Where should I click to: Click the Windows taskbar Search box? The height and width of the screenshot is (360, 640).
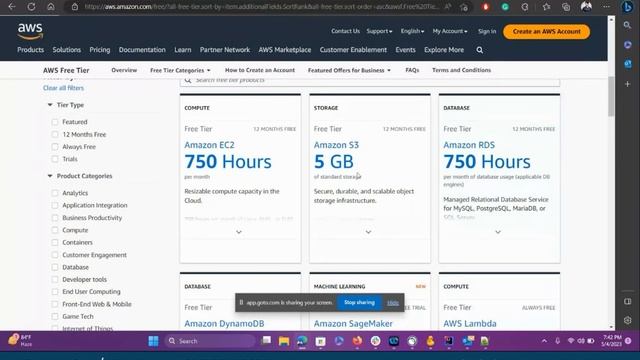click(x=210, y=341)
